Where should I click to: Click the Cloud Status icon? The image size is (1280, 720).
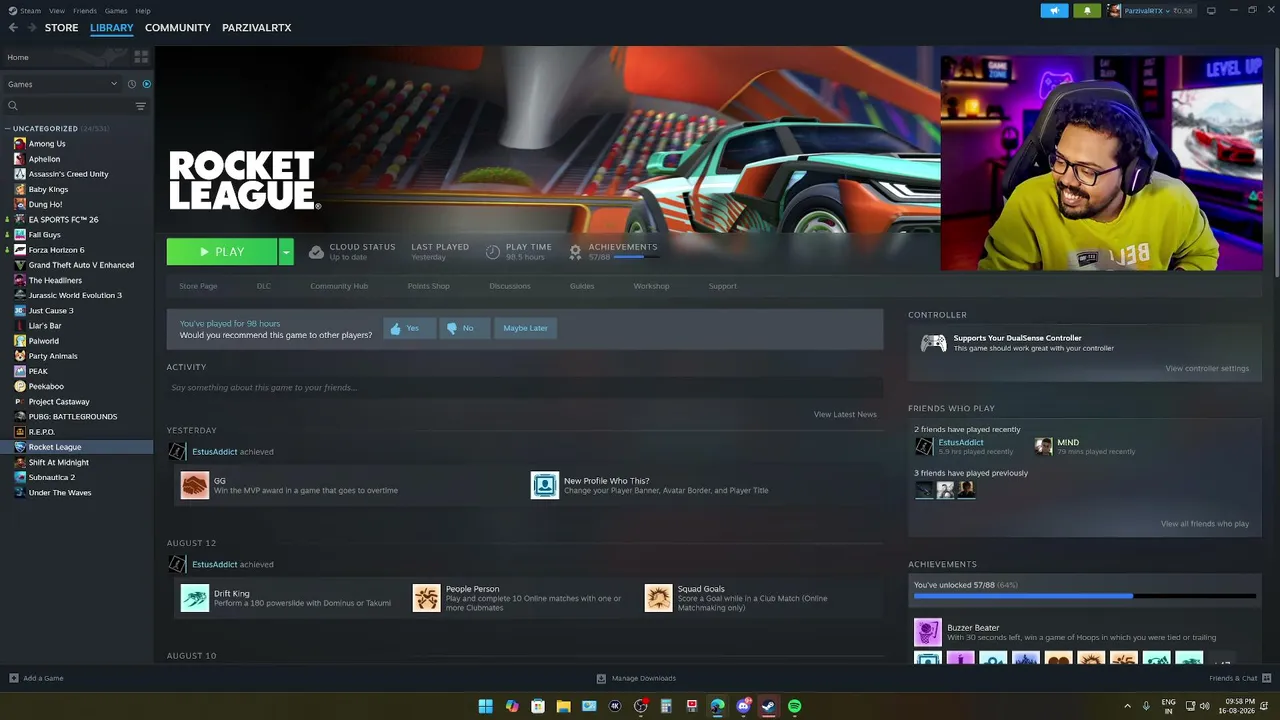click(316, 252)
